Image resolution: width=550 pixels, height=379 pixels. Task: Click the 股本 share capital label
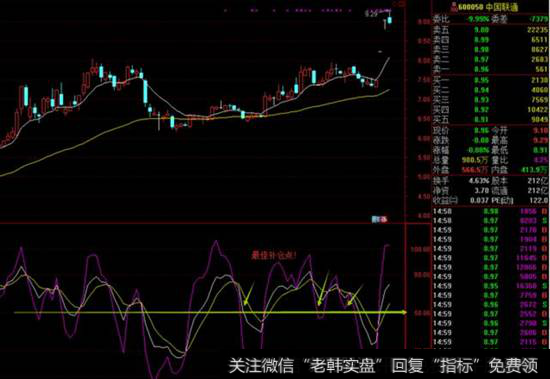499,181
